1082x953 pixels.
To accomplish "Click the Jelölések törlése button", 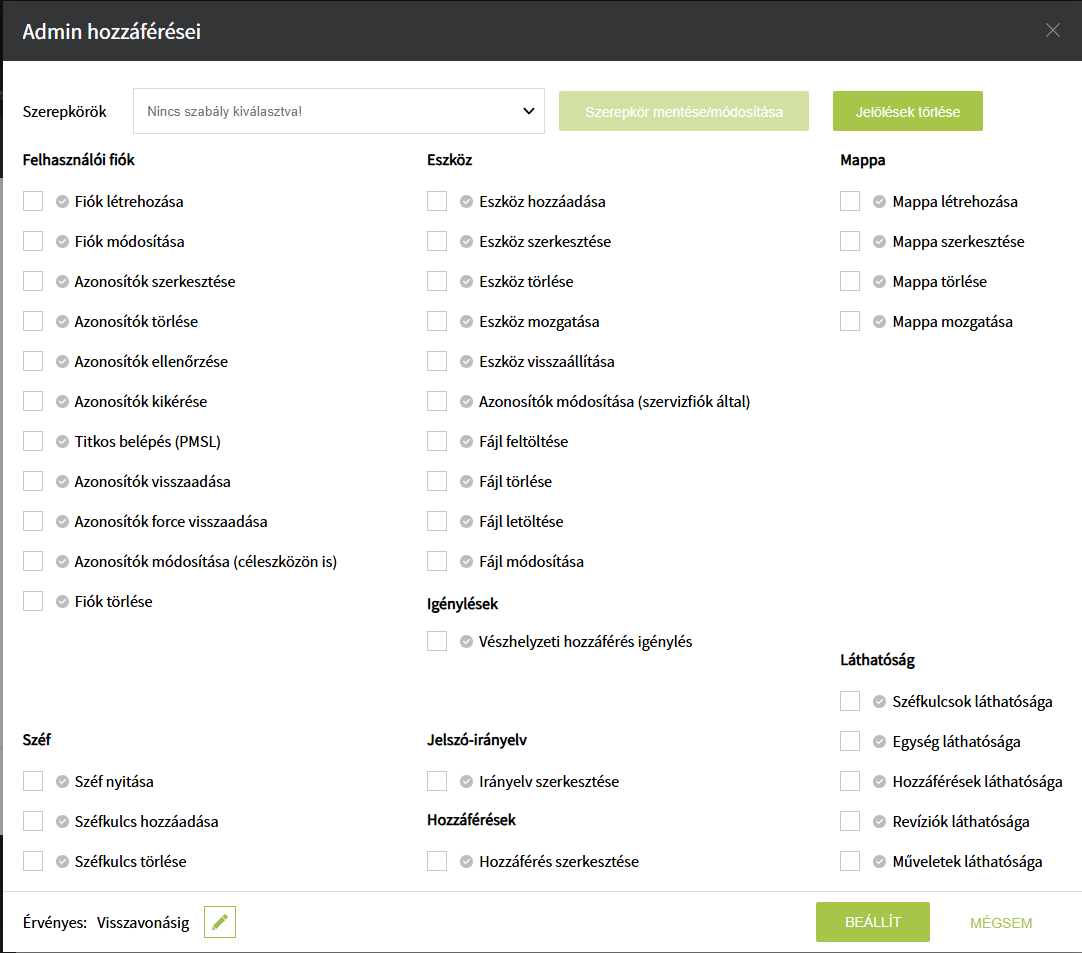I will click(x=907, y=111).
